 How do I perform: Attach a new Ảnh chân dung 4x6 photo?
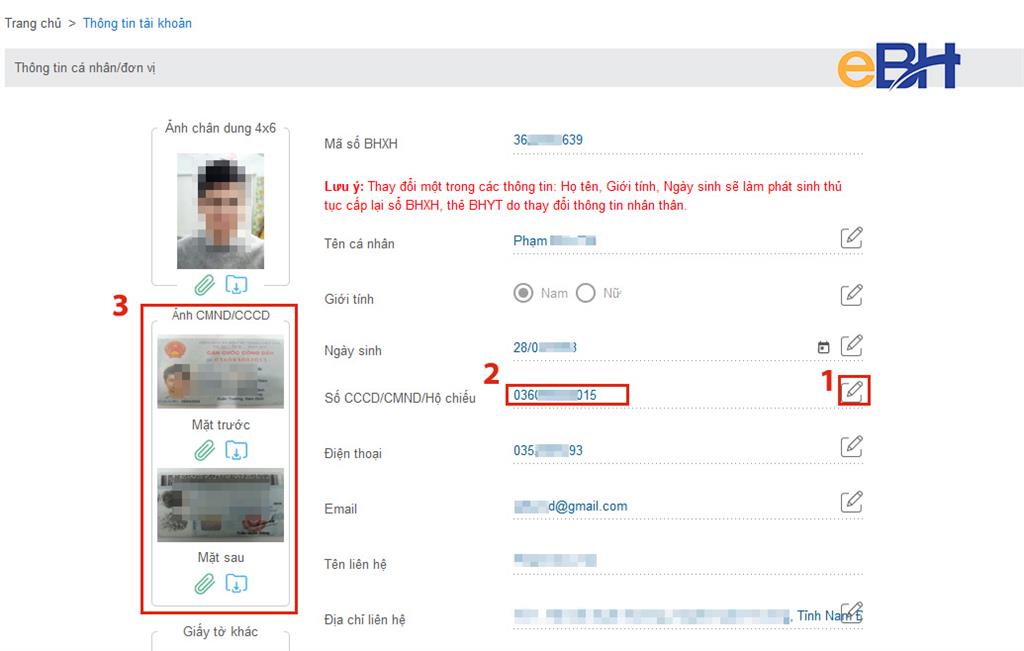(x=203, y=283)
